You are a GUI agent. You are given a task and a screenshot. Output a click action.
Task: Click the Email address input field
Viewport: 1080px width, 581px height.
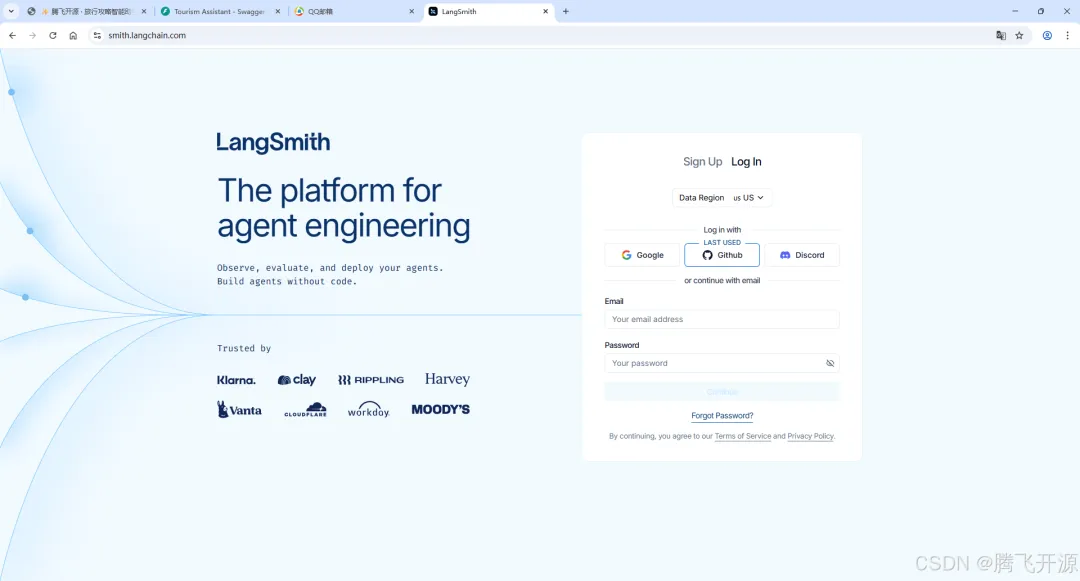[722, 319]
